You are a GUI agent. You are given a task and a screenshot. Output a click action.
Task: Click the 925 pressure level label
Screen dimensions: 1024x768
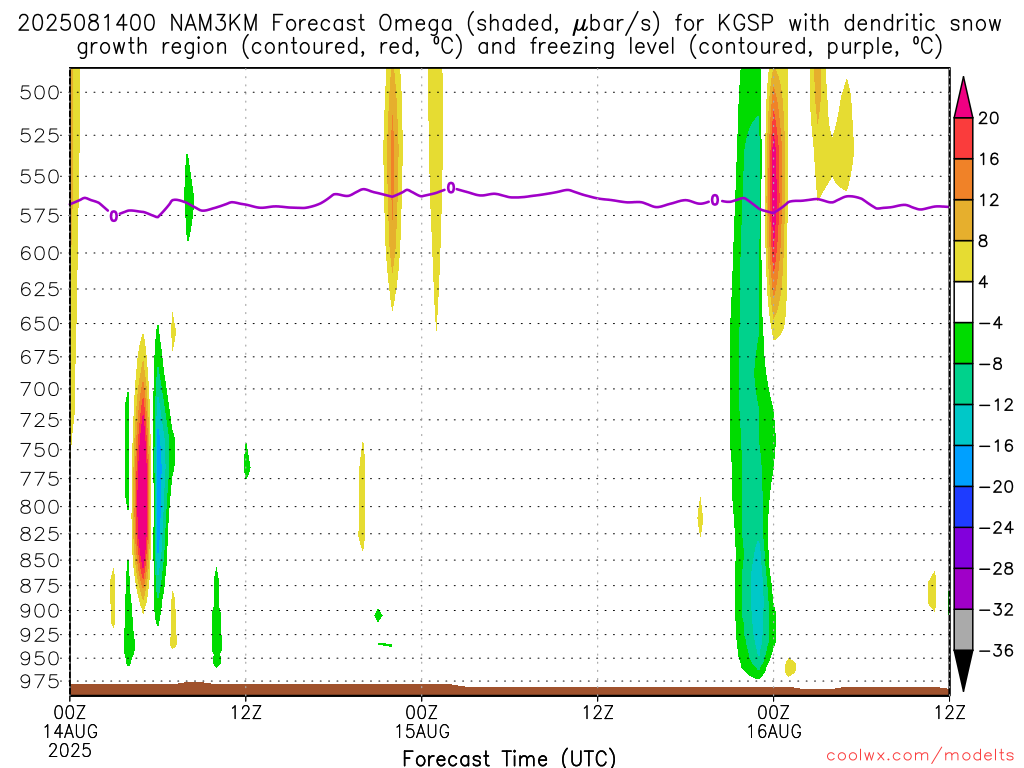coord(40,635)
